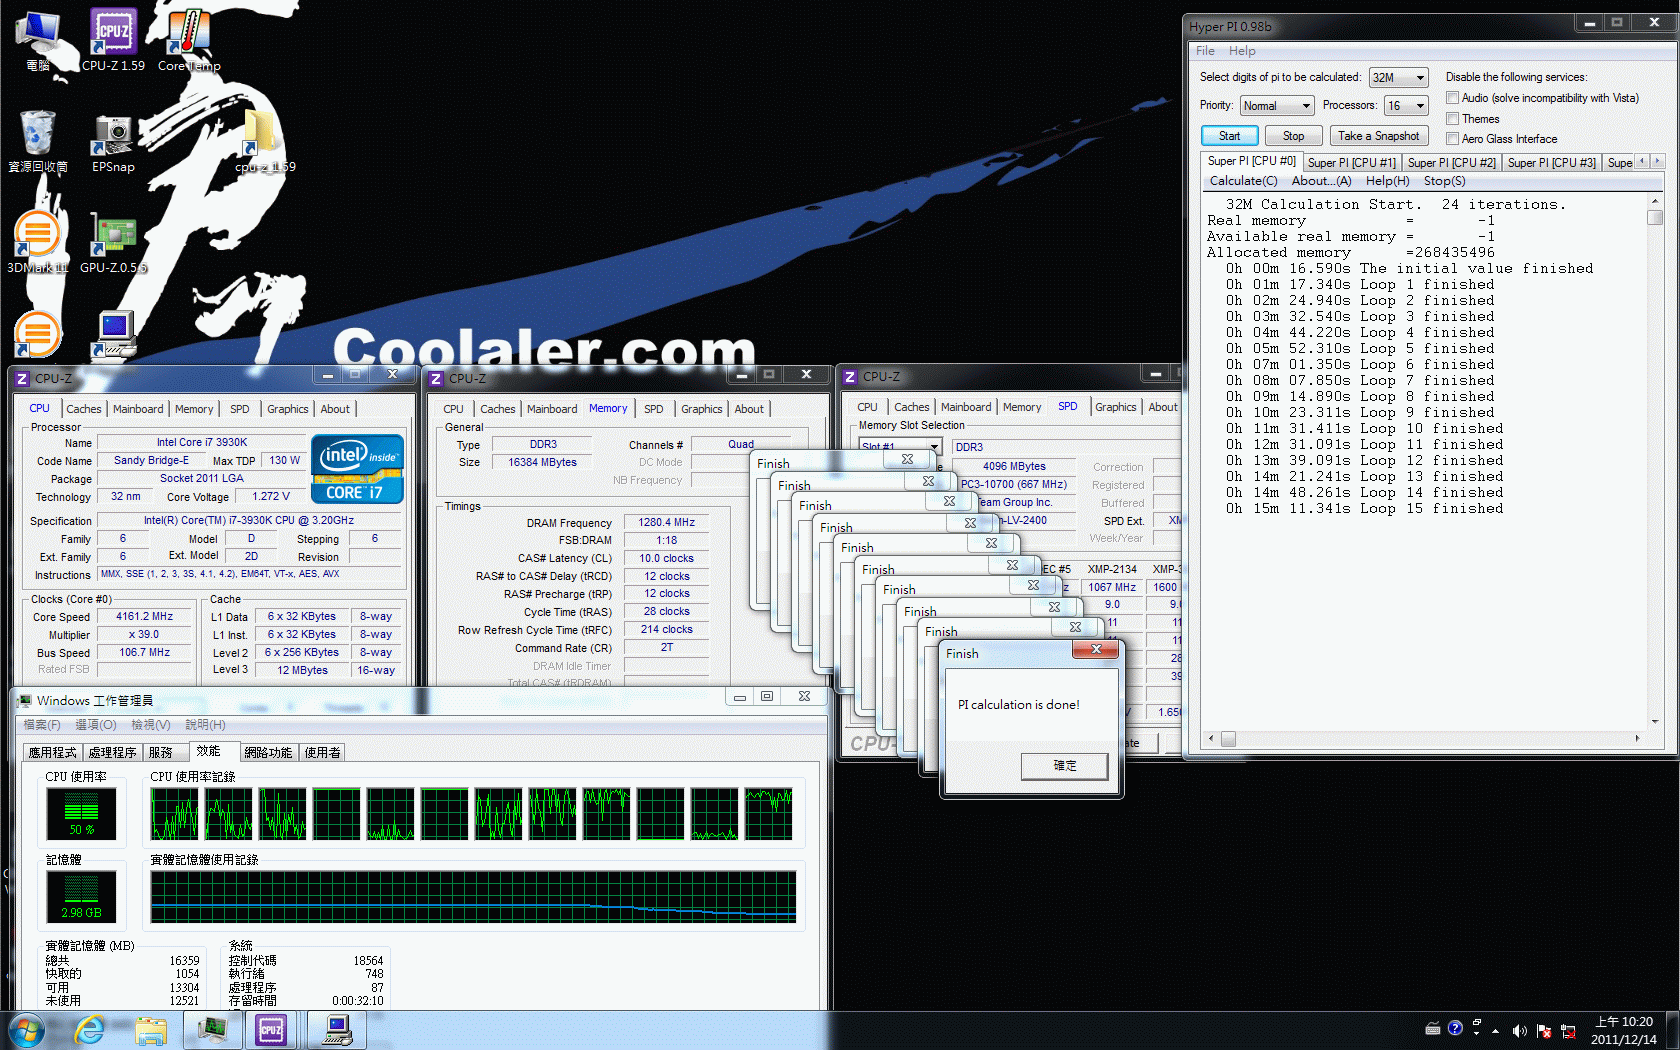Screen dimensions: 1680x1050
Task: Open the Core Temp desktop shortcut
Action: pos(188,40)
